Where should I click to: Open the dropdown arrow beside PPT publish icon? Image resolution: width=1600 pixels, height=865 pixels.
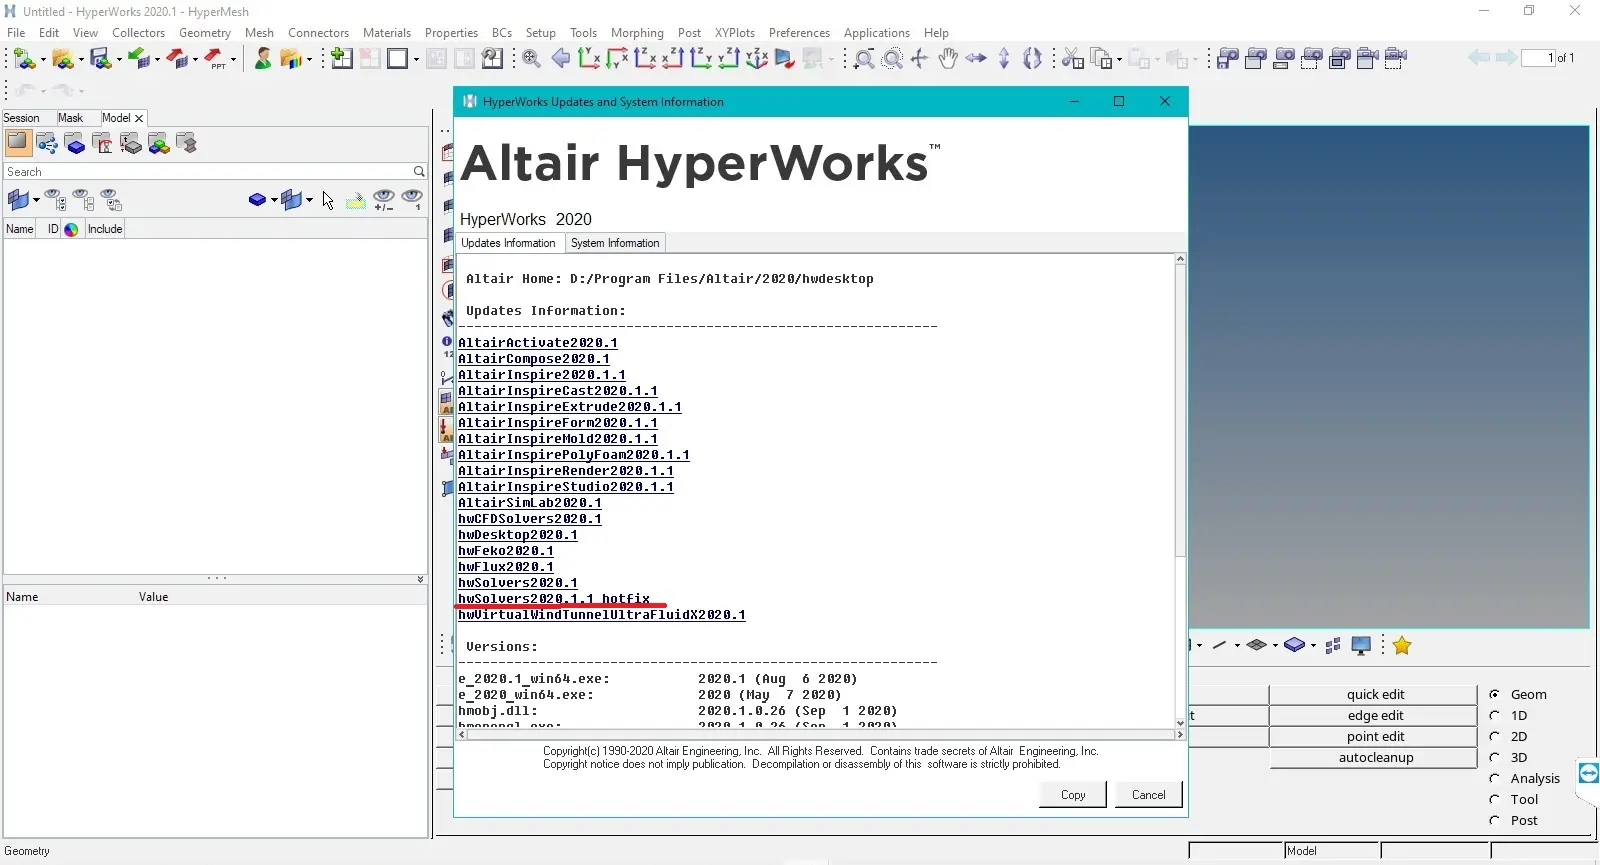234,60
